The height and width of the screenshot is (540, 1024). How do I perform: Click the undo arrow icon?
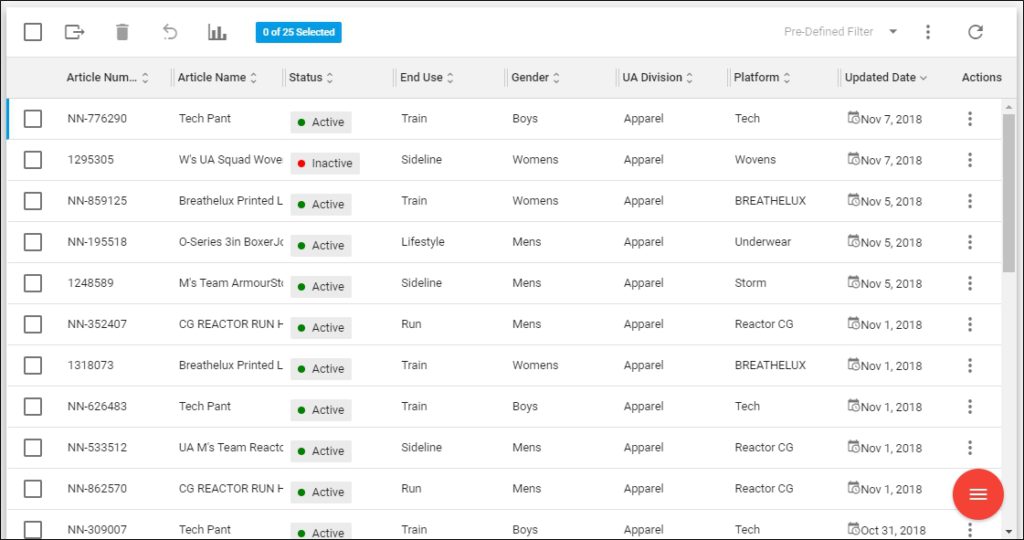coord(170,32)
